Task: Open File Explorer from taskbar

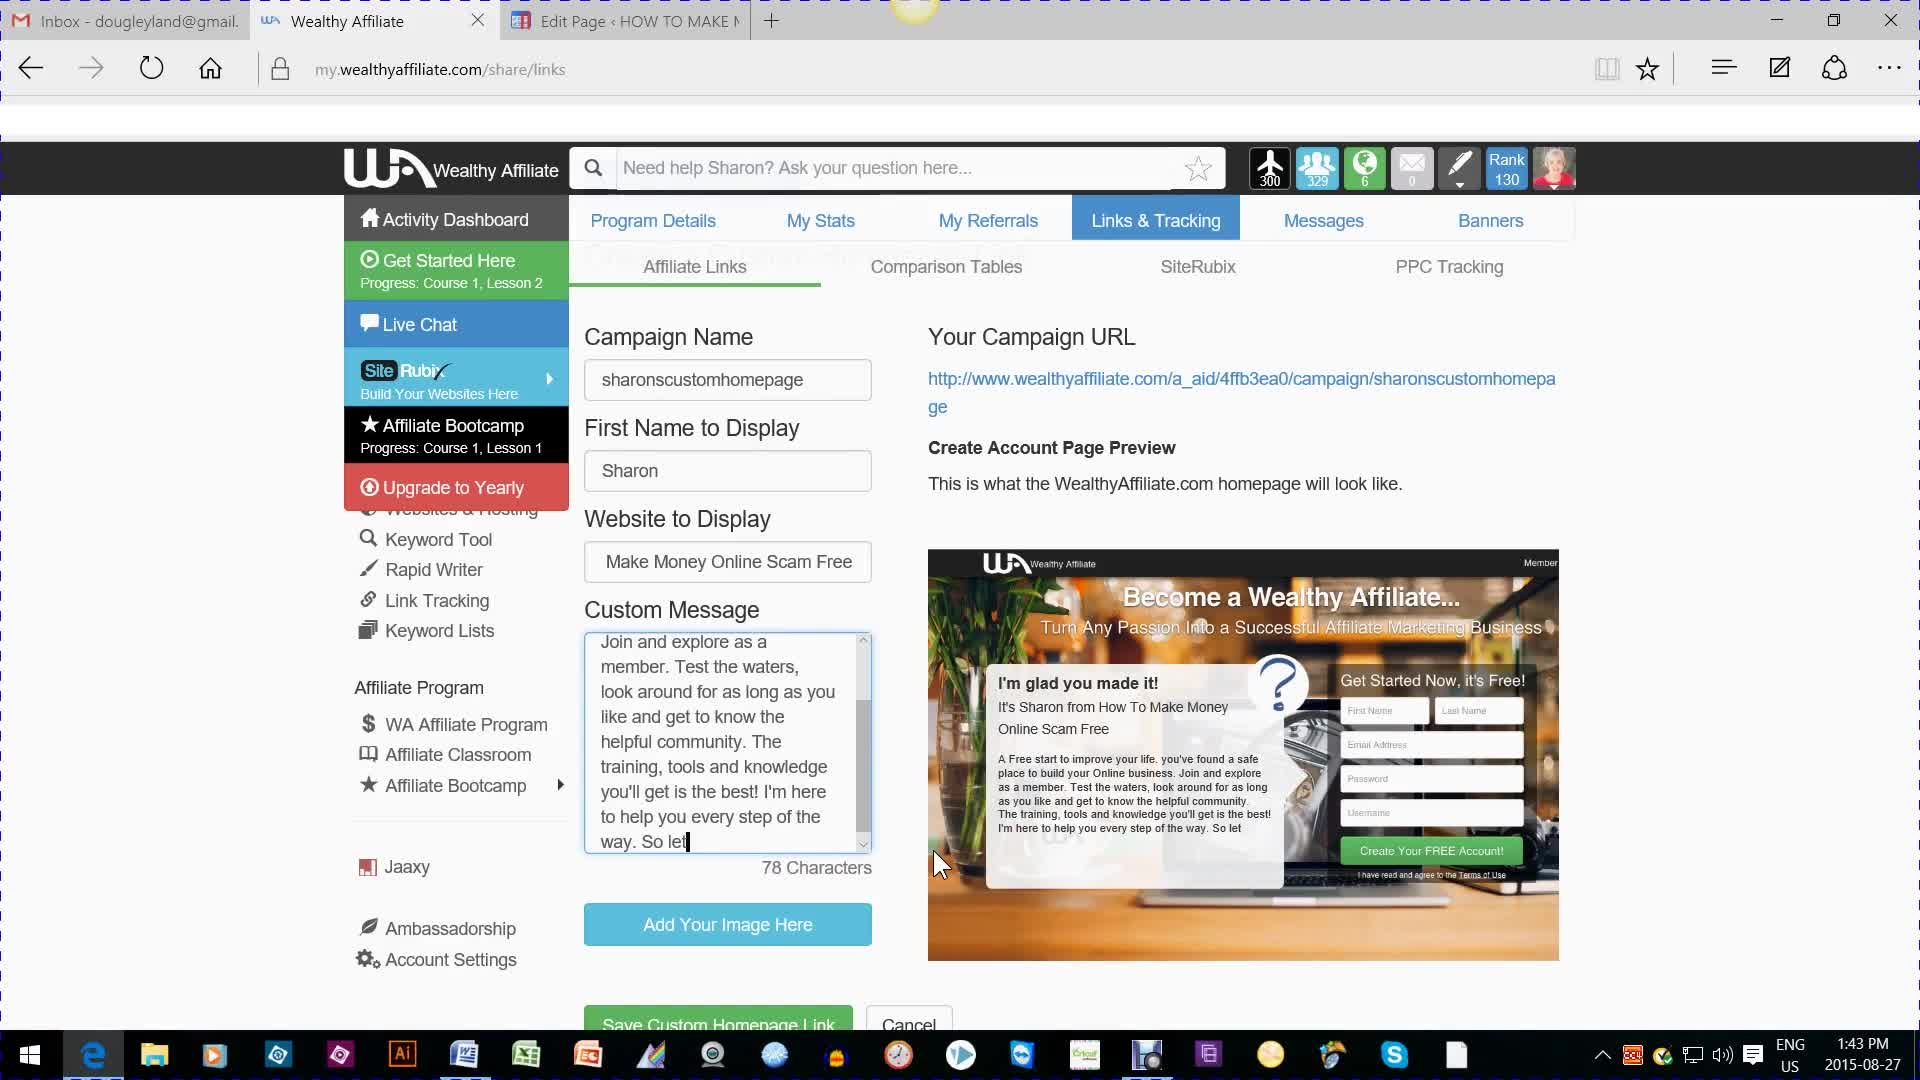Action: [x=154, y=1054]
